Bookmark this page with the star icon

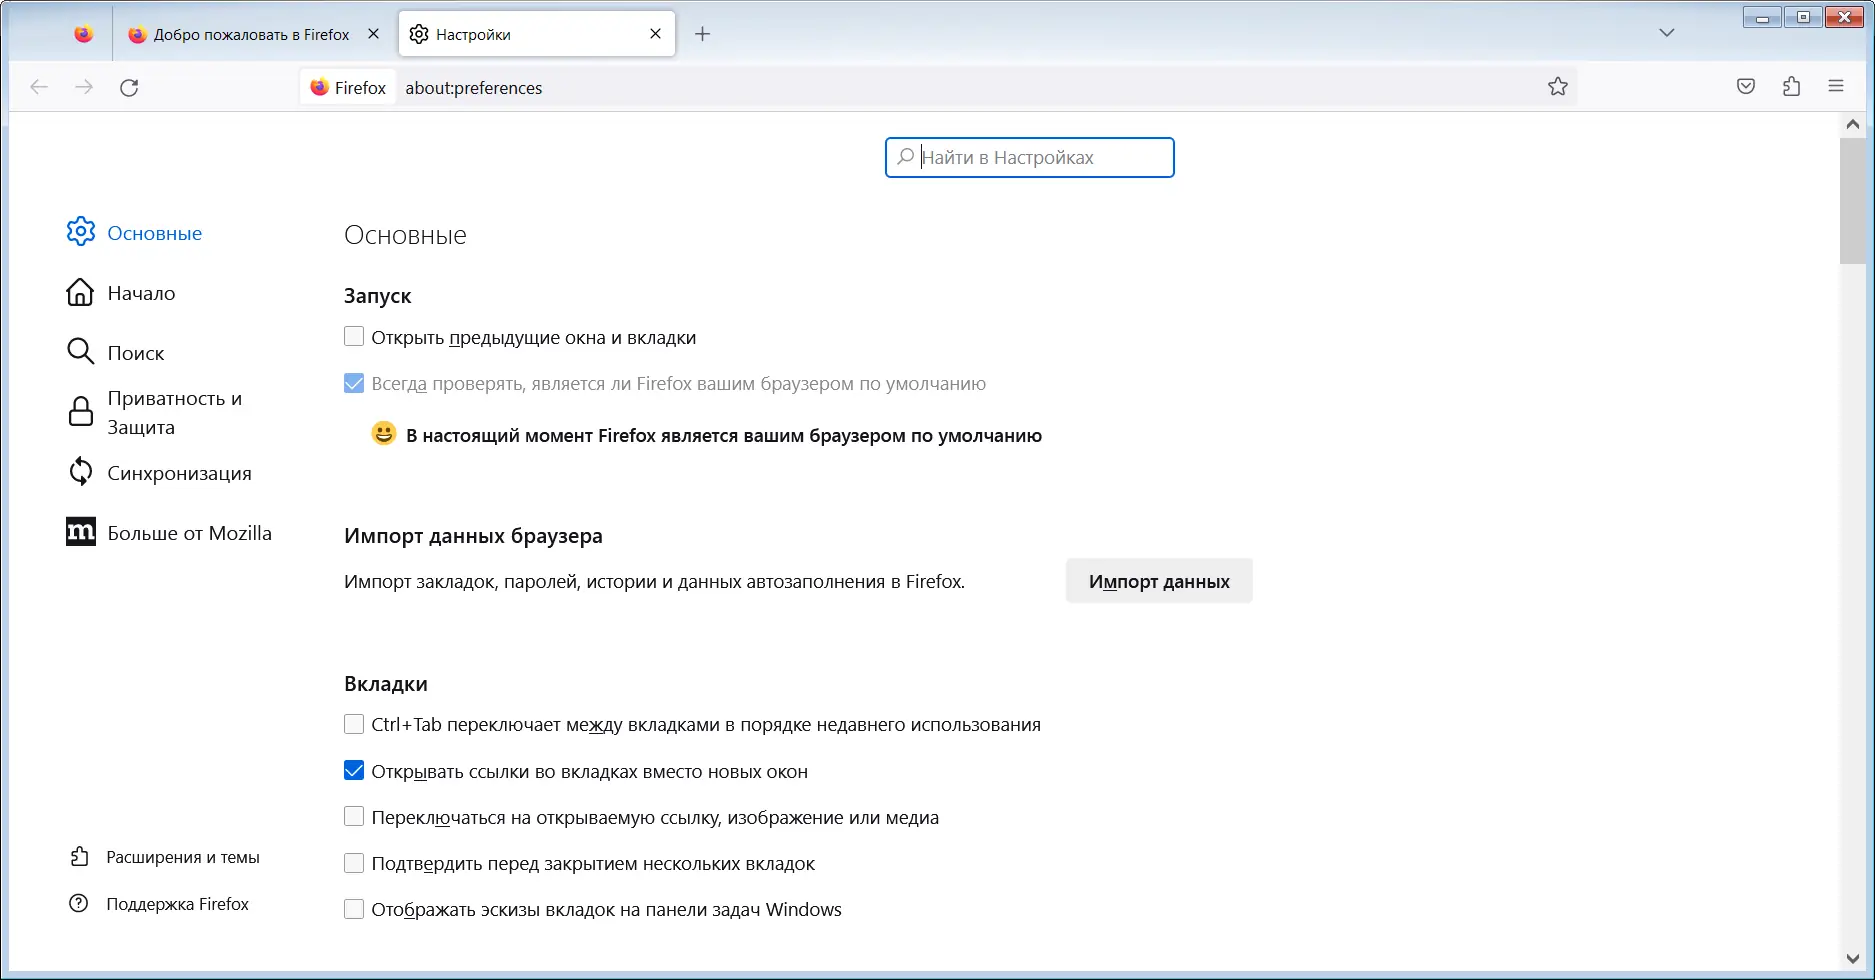(1557, 87)
